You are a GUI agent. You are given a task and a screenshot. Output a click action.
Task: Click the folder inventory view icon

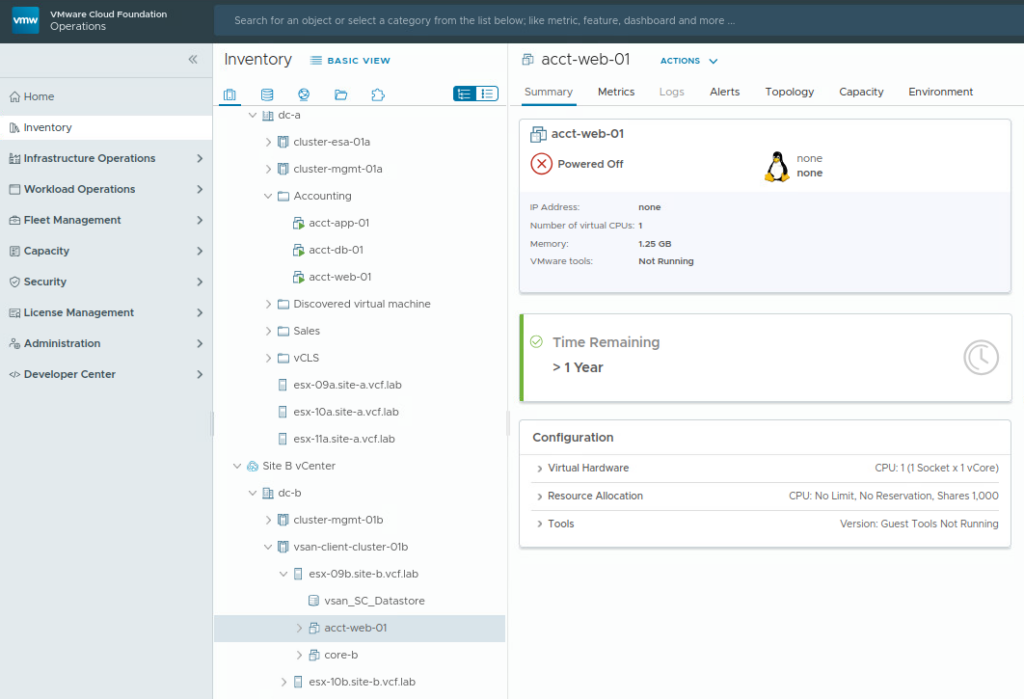tap(341, 95)
